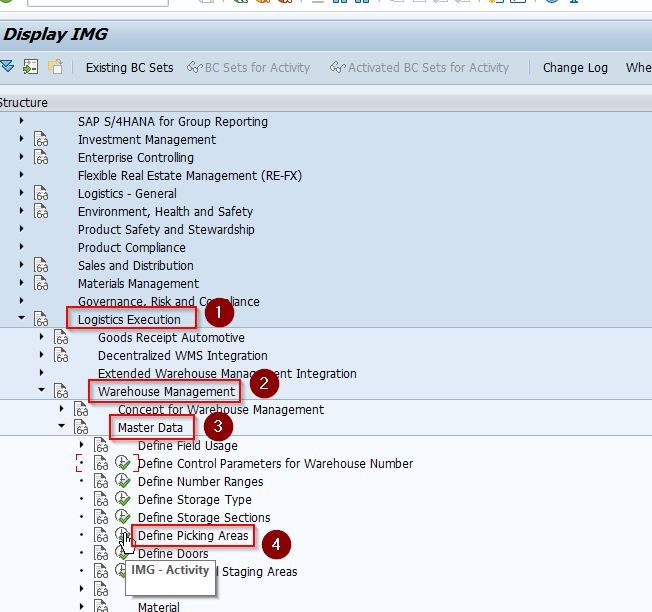Open documentation icon for Define Storage Type
The width and height of the screenshot is (652, 612).
click(101, 499)
